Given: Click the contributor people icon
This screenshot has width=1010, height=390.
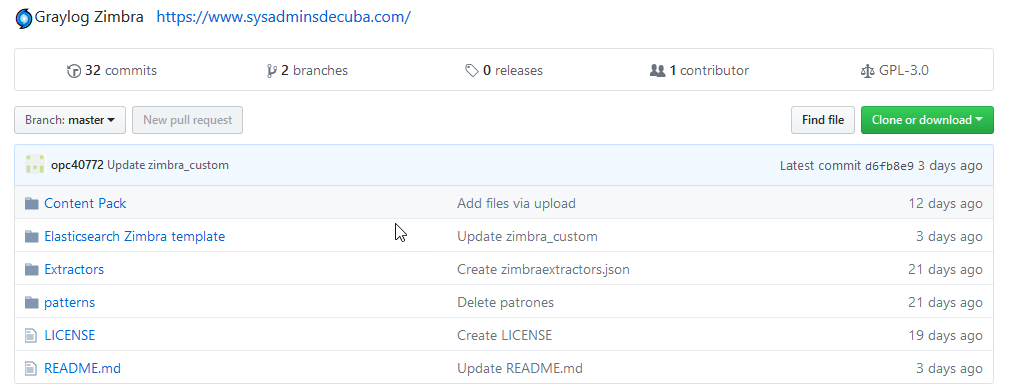Looking at the screenshot, I should click(x=657, y=71).
